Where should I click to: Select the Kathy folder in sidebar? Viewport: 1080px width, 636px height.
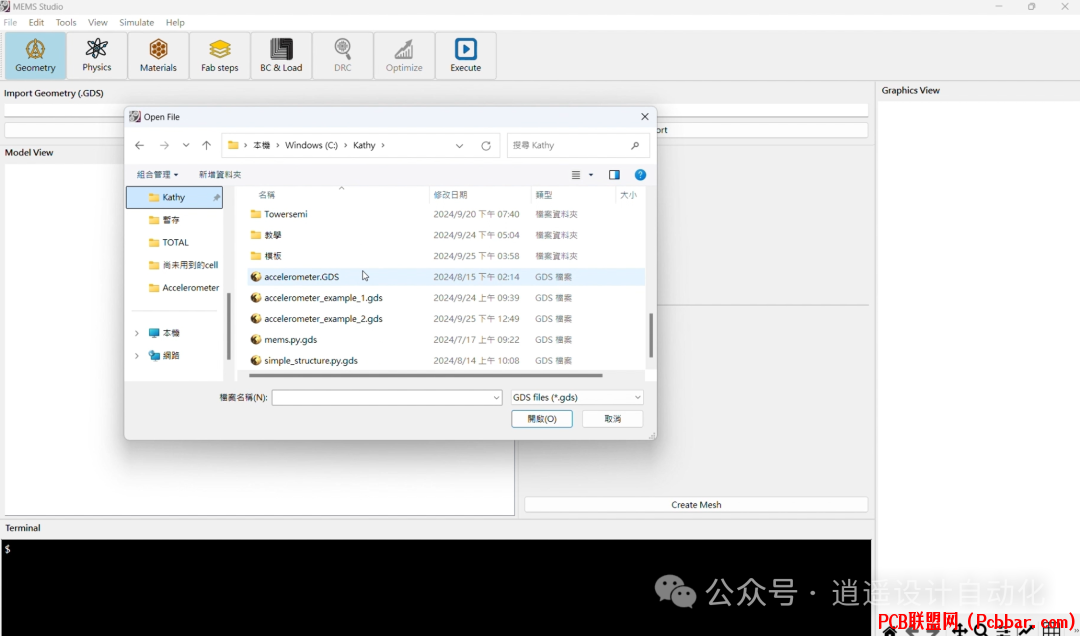click(174, 197)
